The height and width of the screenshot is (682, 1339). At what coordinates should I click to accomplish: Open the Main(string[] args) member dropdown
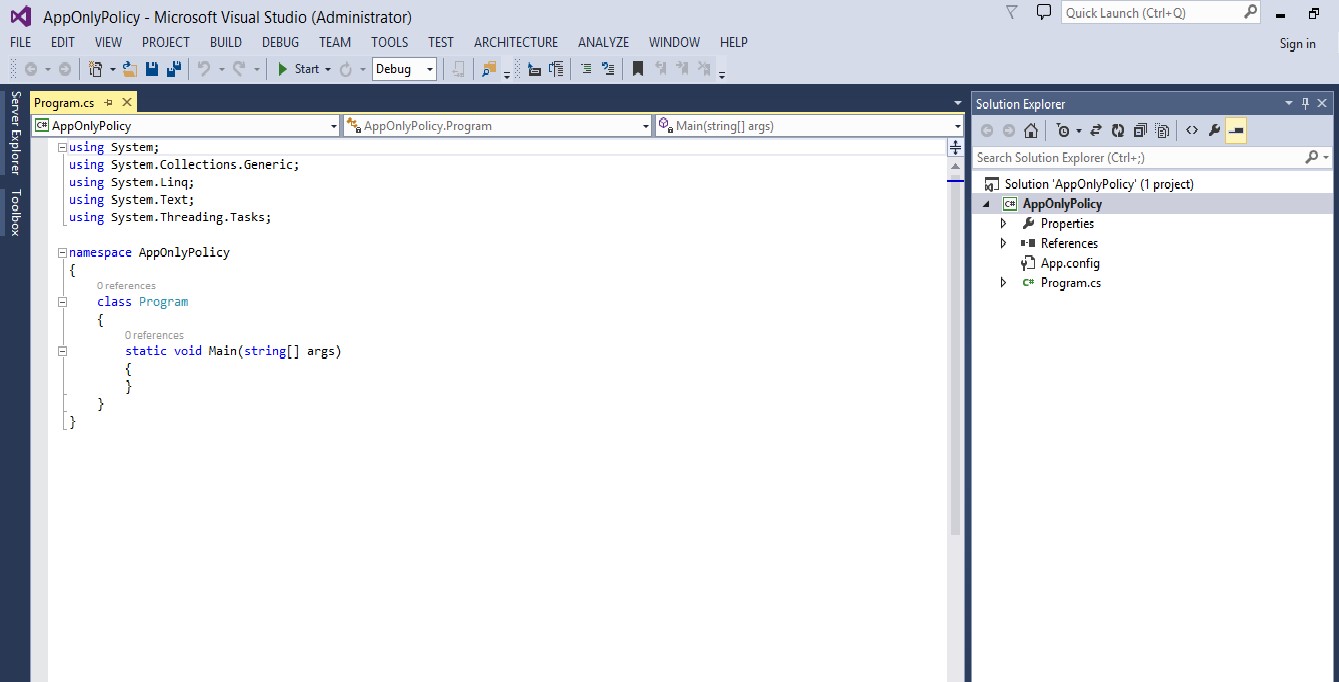coord(809,126)
